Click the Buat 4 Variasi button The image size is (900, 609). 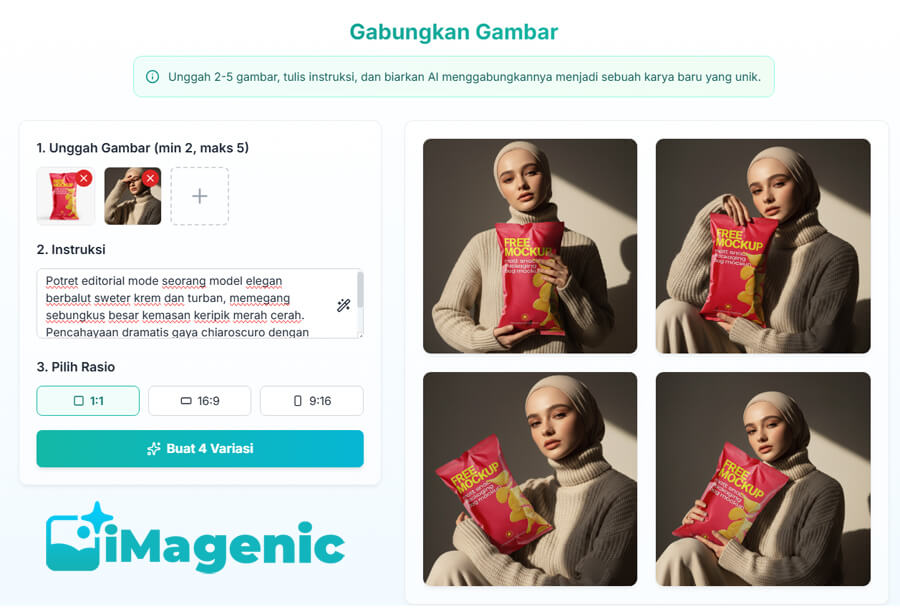pos(200,448)
